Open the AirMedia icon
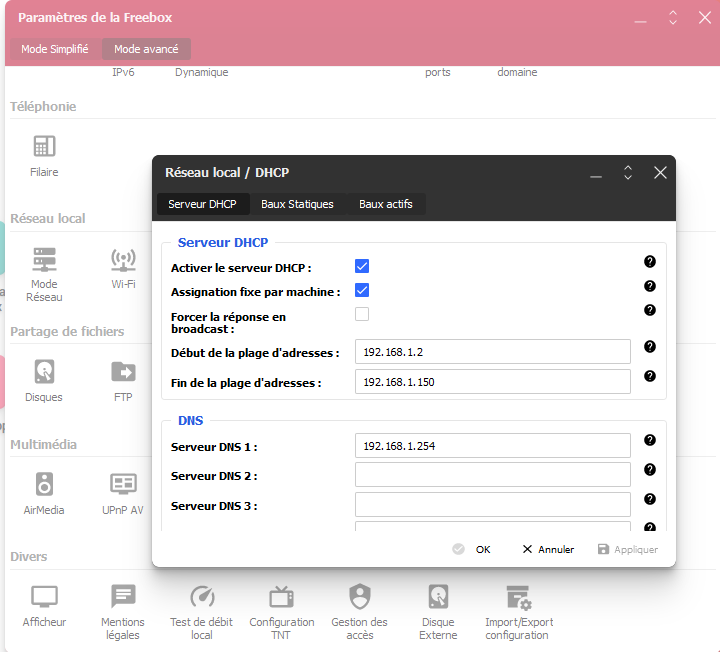This screenshot has height=652, width=720. tap(44, 484)
